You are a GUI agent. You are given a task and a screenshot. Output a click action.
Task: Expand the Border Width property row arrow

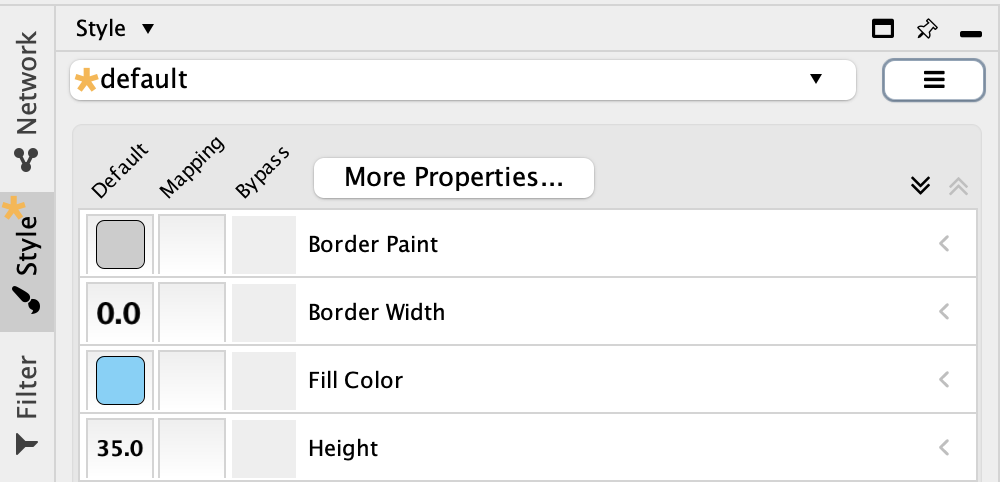(943, 312)
